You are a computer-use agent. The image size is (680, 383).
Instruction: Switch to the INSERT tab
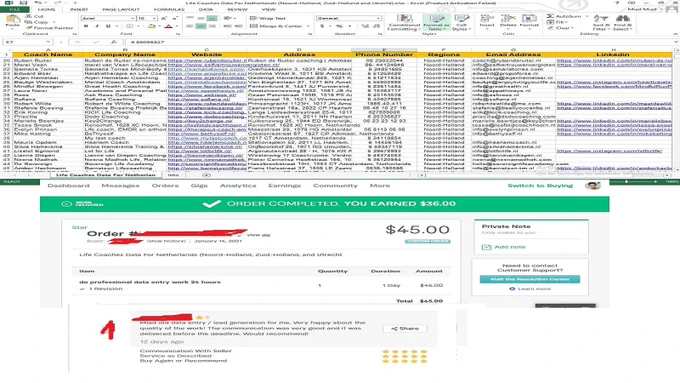79,9
